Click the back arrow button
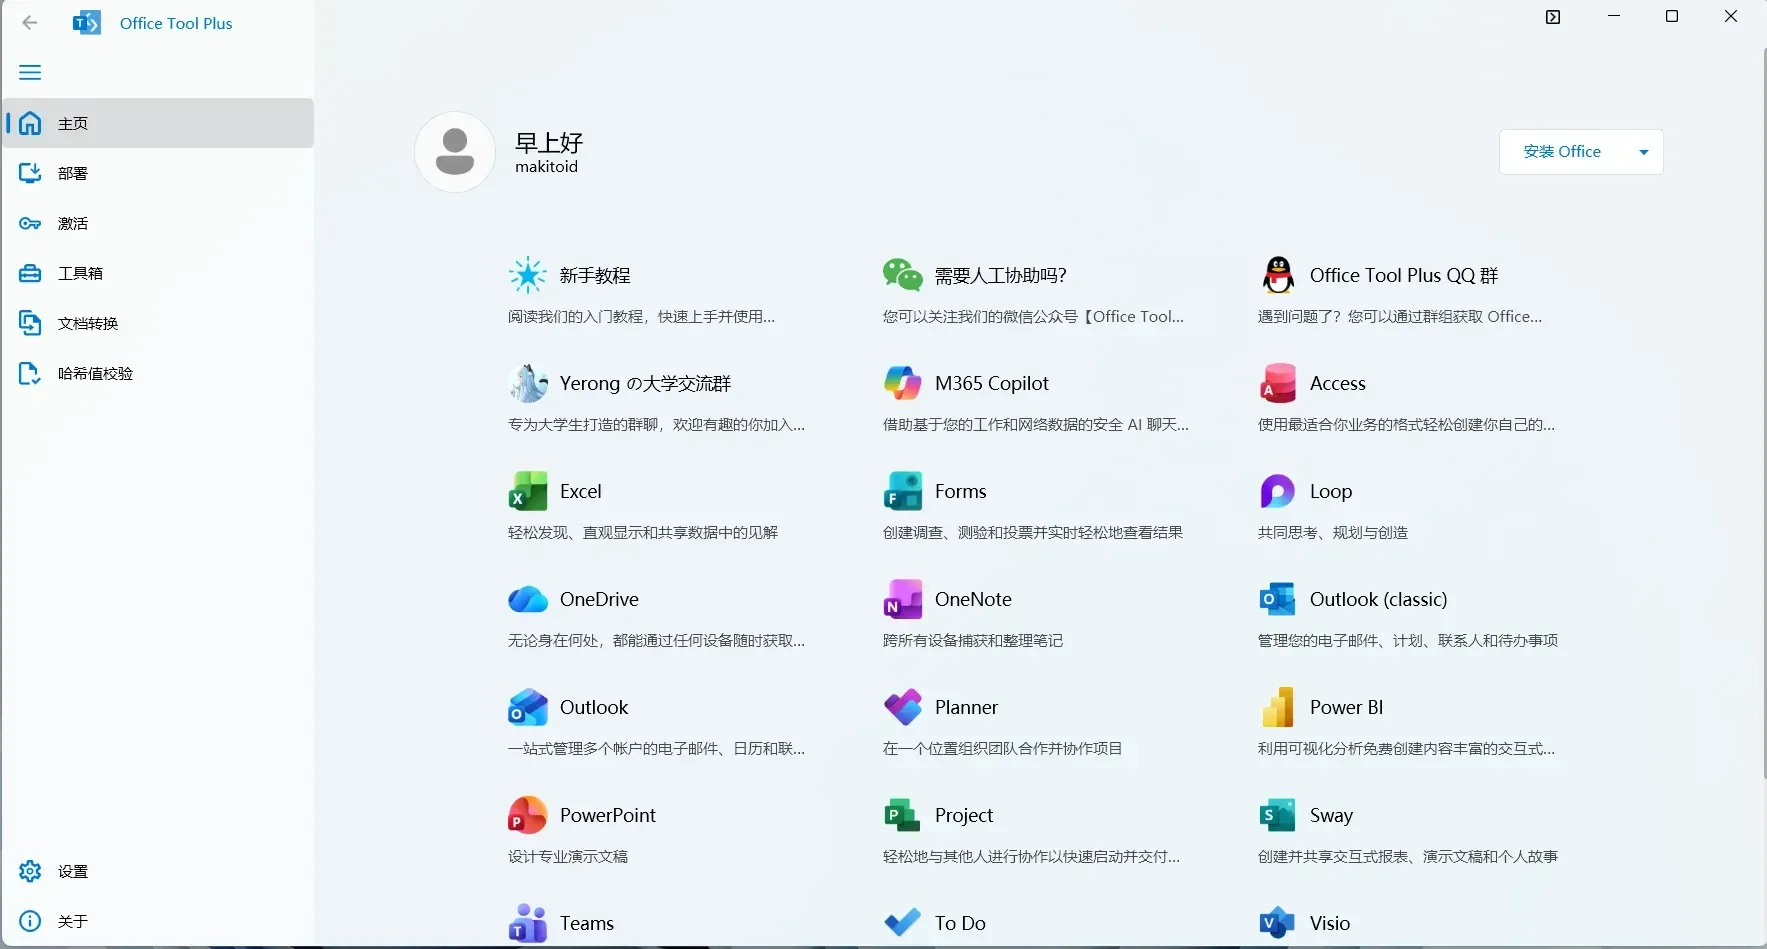The image size is (1767, 949). click(30, 22)
